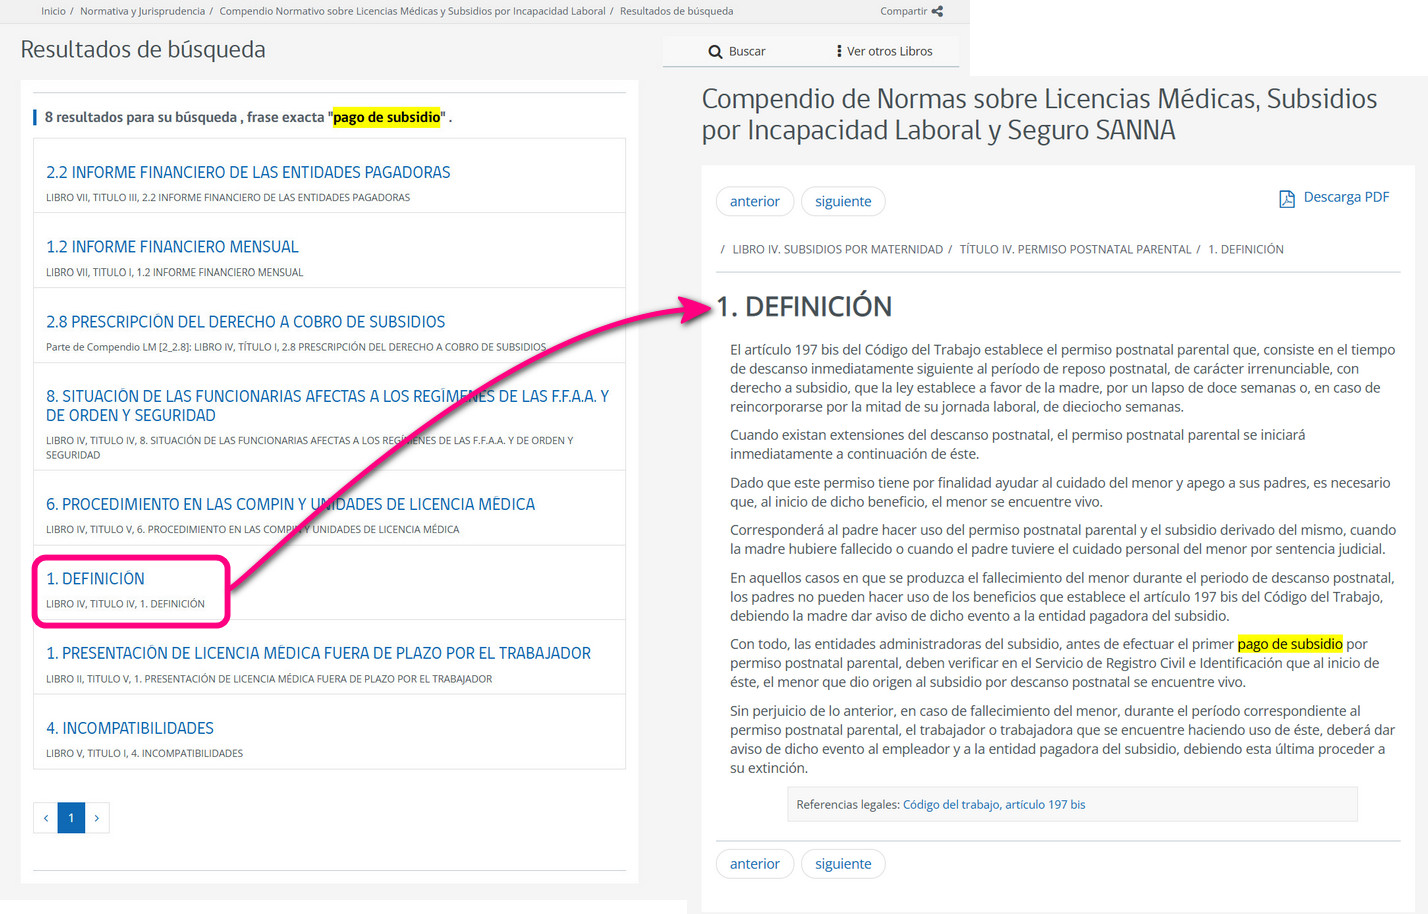1428x914 pixels.
Task: Click the magnifier icon in Buscar
Action: tap(715, 51)
